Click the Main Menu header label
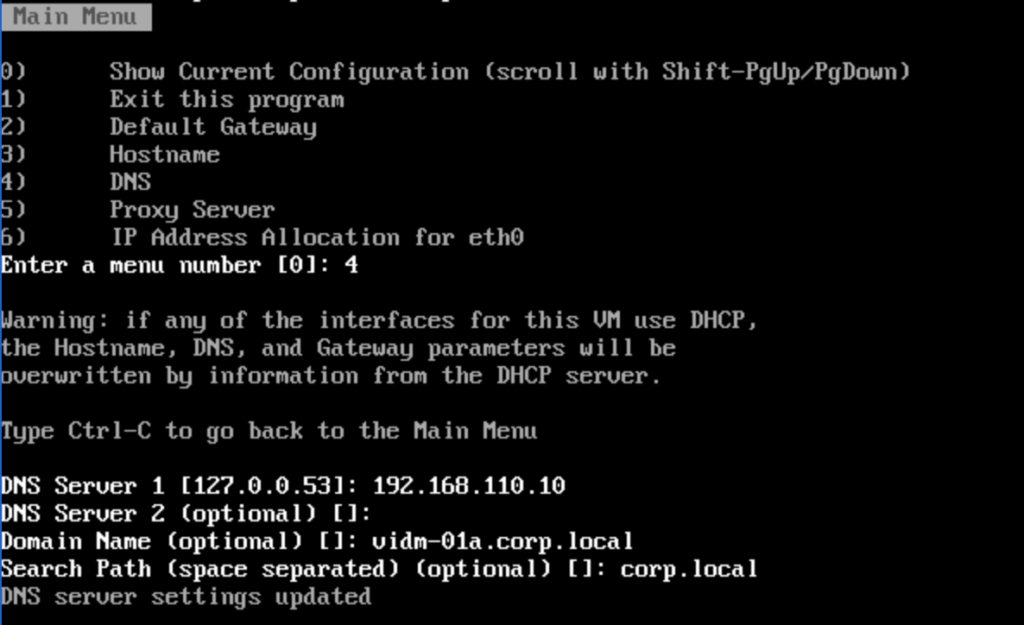 (x=74, y=17)
